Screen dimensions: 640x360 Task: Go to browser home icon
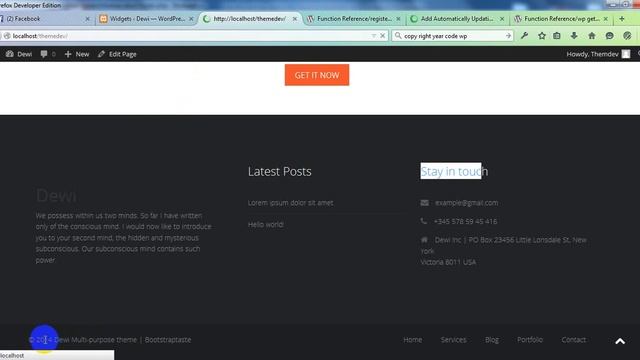tap(592, 36)
